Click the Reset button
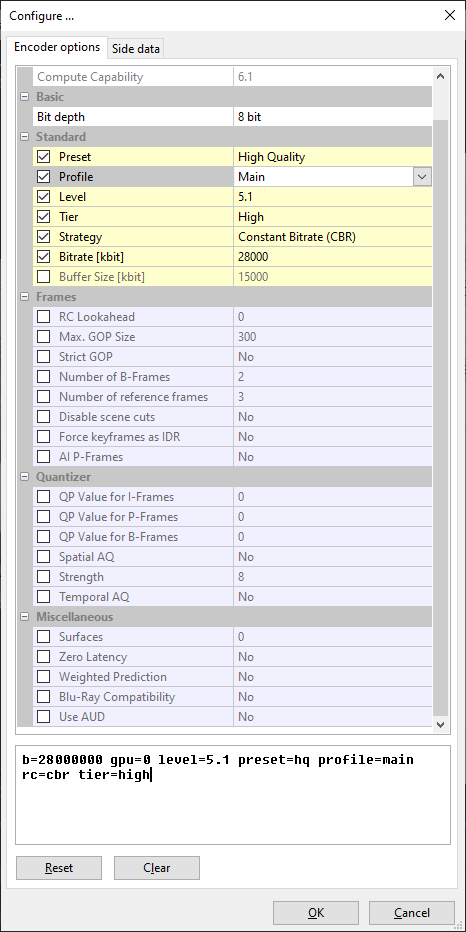 59,868
